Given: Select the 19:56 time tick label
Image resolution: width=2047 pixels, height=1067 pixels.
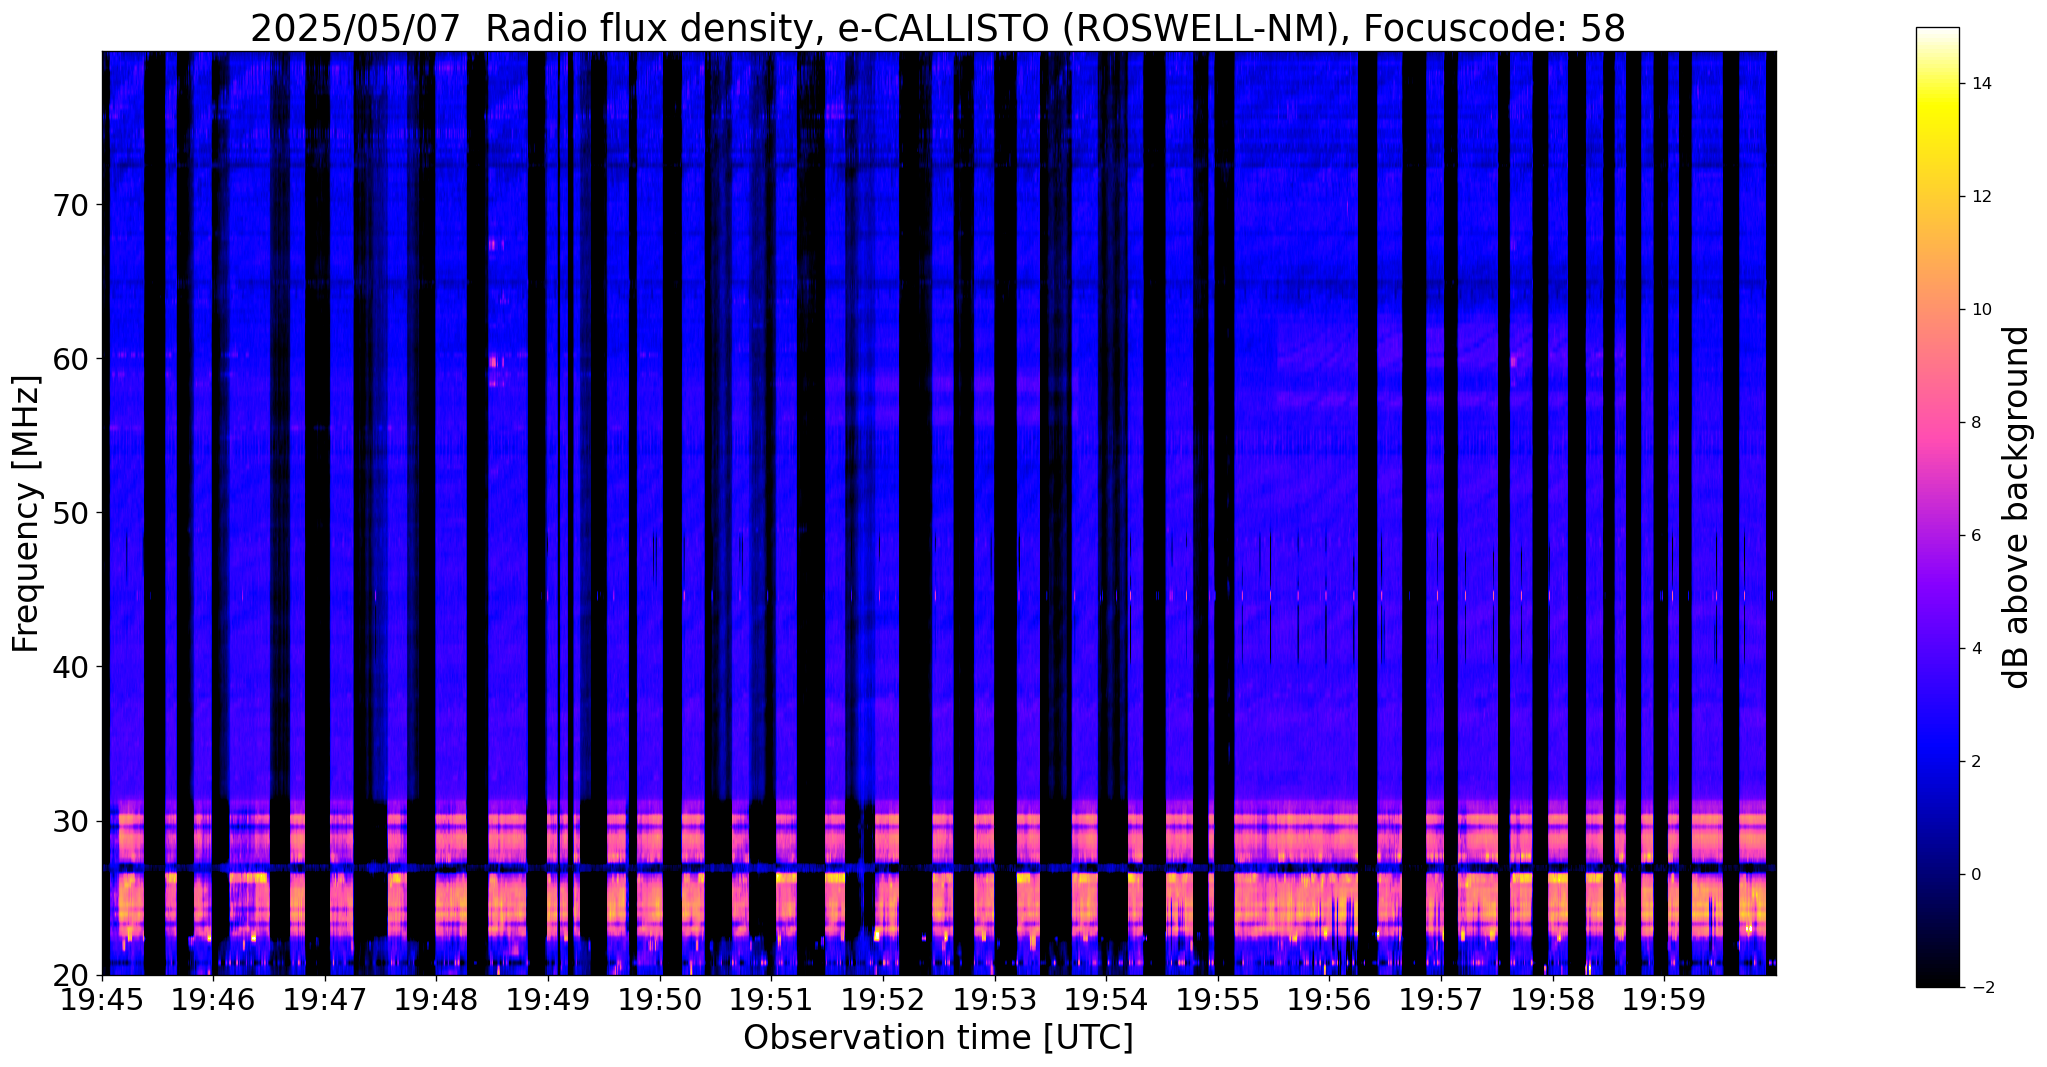Looking at the screenshot, I should tap(1328, 999).
